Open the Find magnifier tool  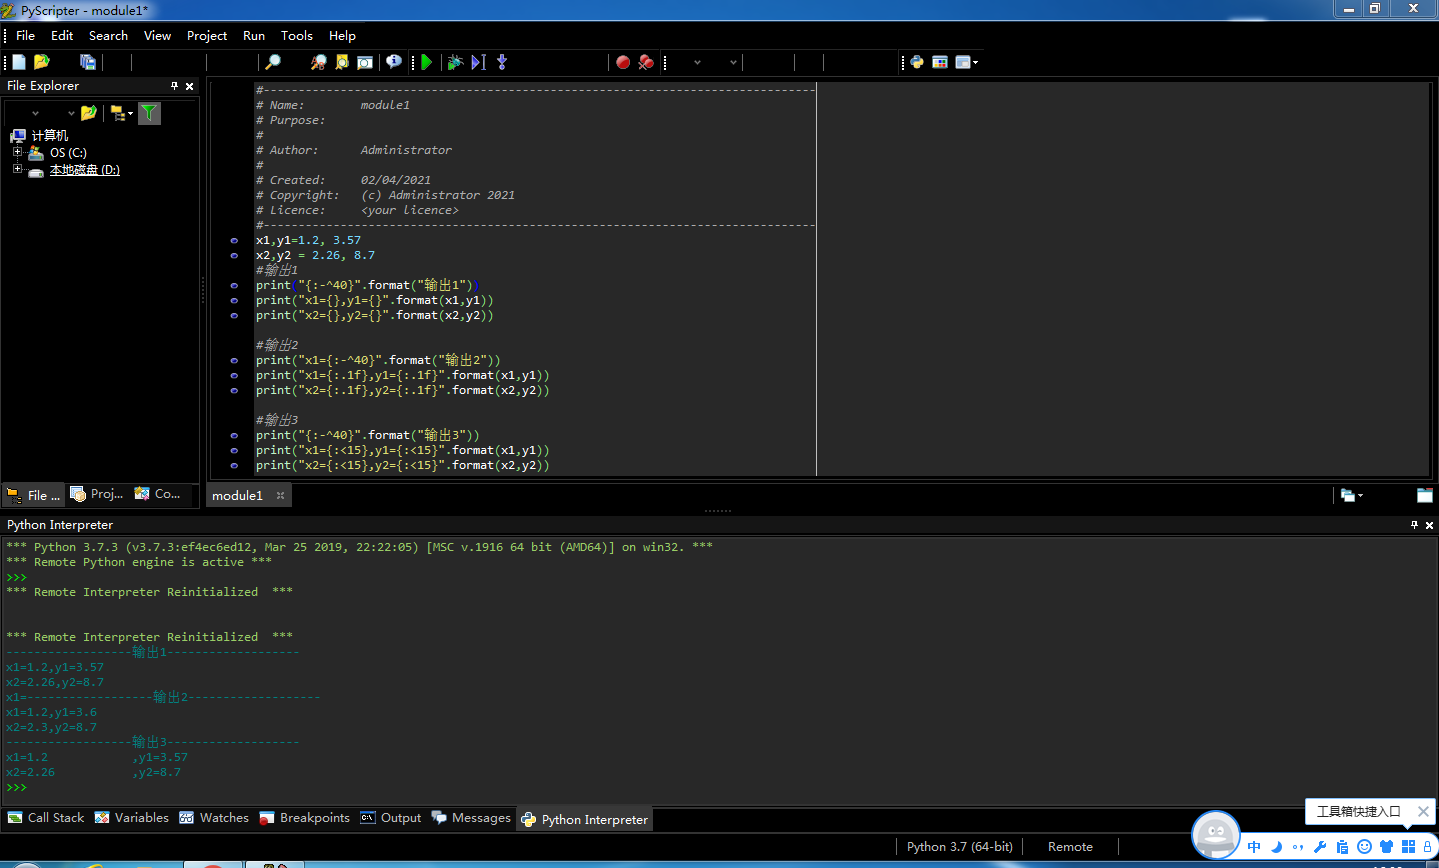pyautogui.click(x=272, y=62)
